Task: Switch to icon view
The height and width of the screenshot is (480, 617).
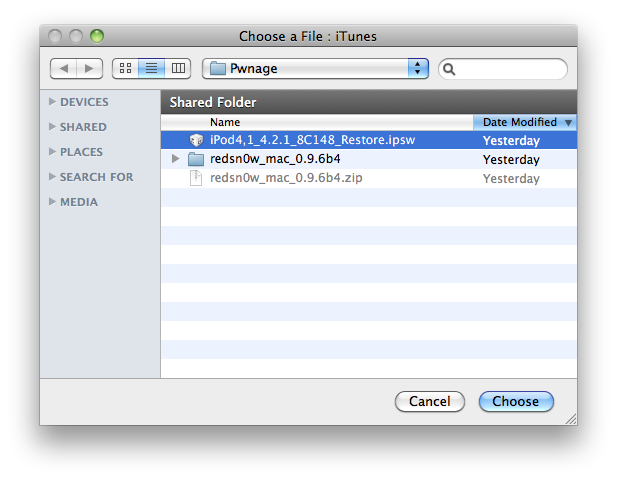Action: point(125,68)
